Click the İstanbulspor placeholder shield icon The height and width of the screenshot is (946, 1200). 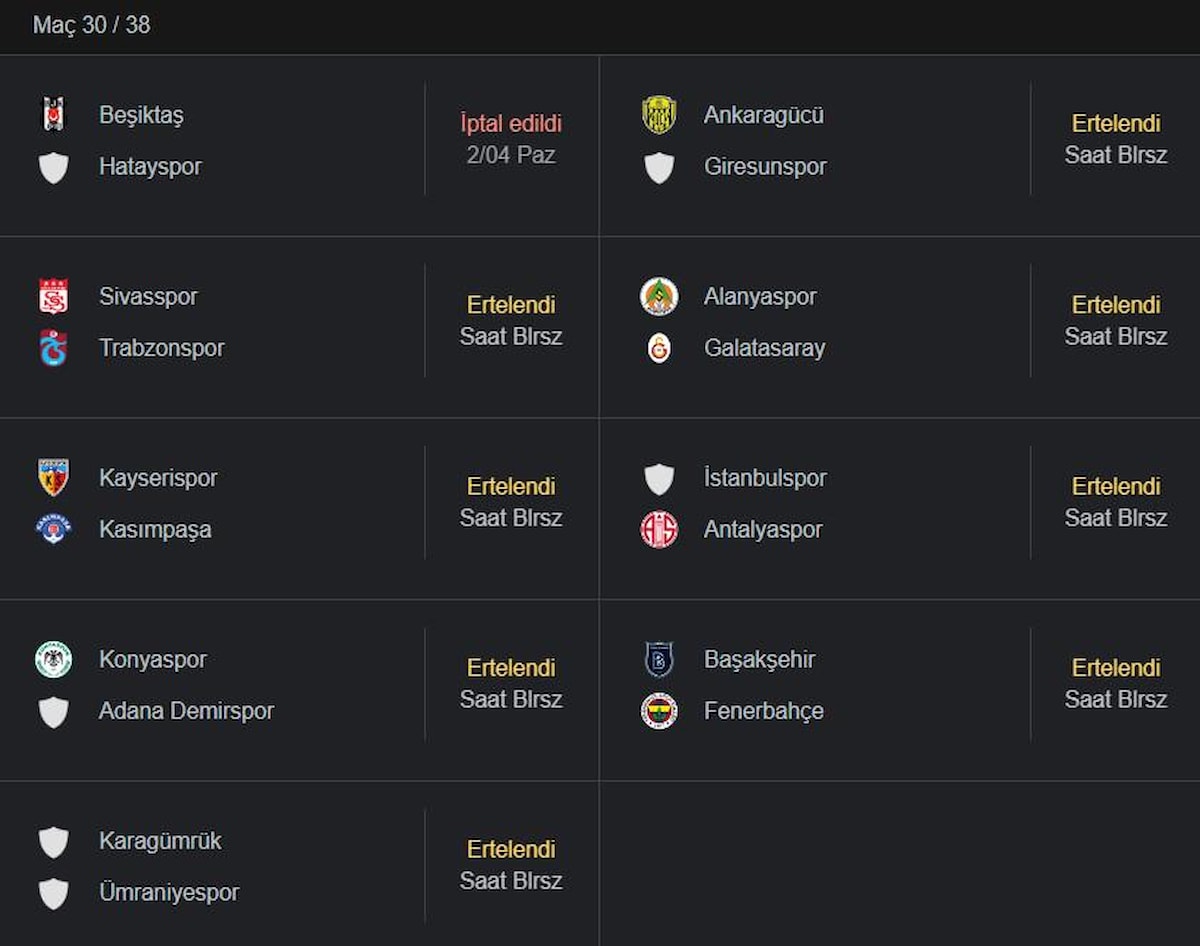click(x=659, y=479)
